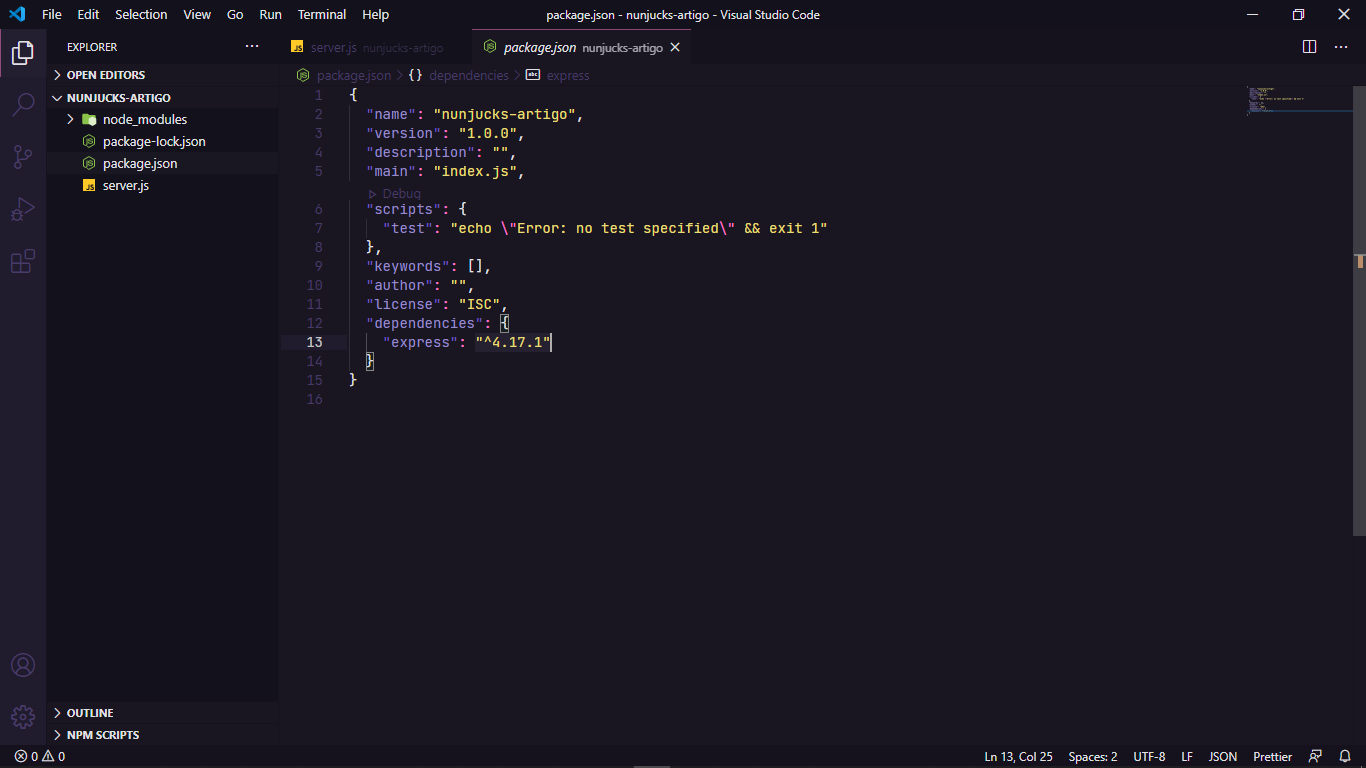The width and height of the screenshot is (1366, 768).
Task: Open the Extensions view icon
Action: pyautogui.click(x=23, y=261)
